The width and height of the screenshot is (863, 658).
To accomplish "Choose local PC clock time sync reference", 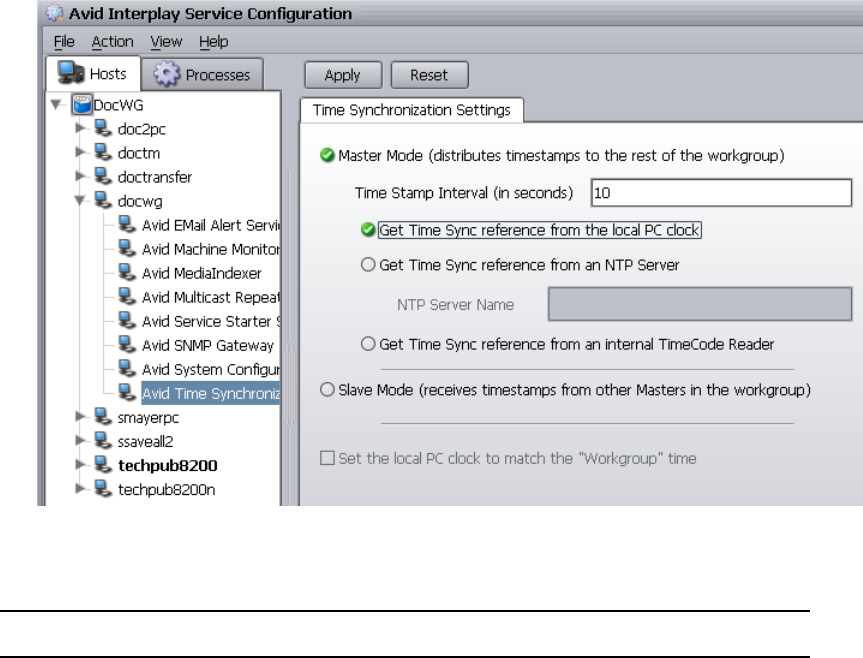I will [368, 229].
